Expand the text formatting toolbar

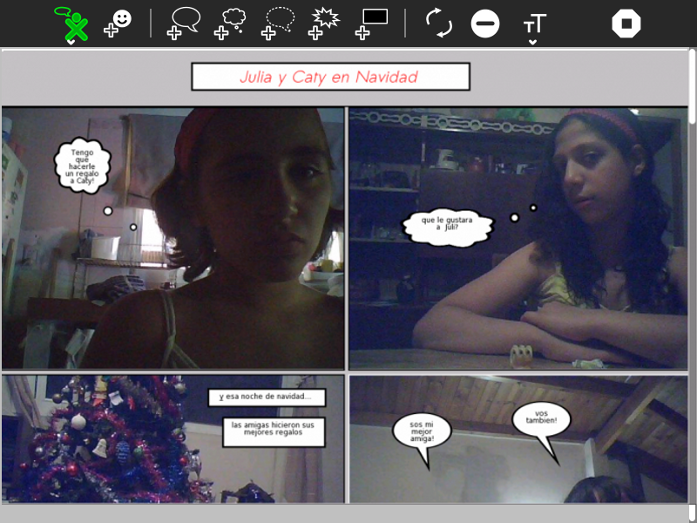(x=534, y=25)
